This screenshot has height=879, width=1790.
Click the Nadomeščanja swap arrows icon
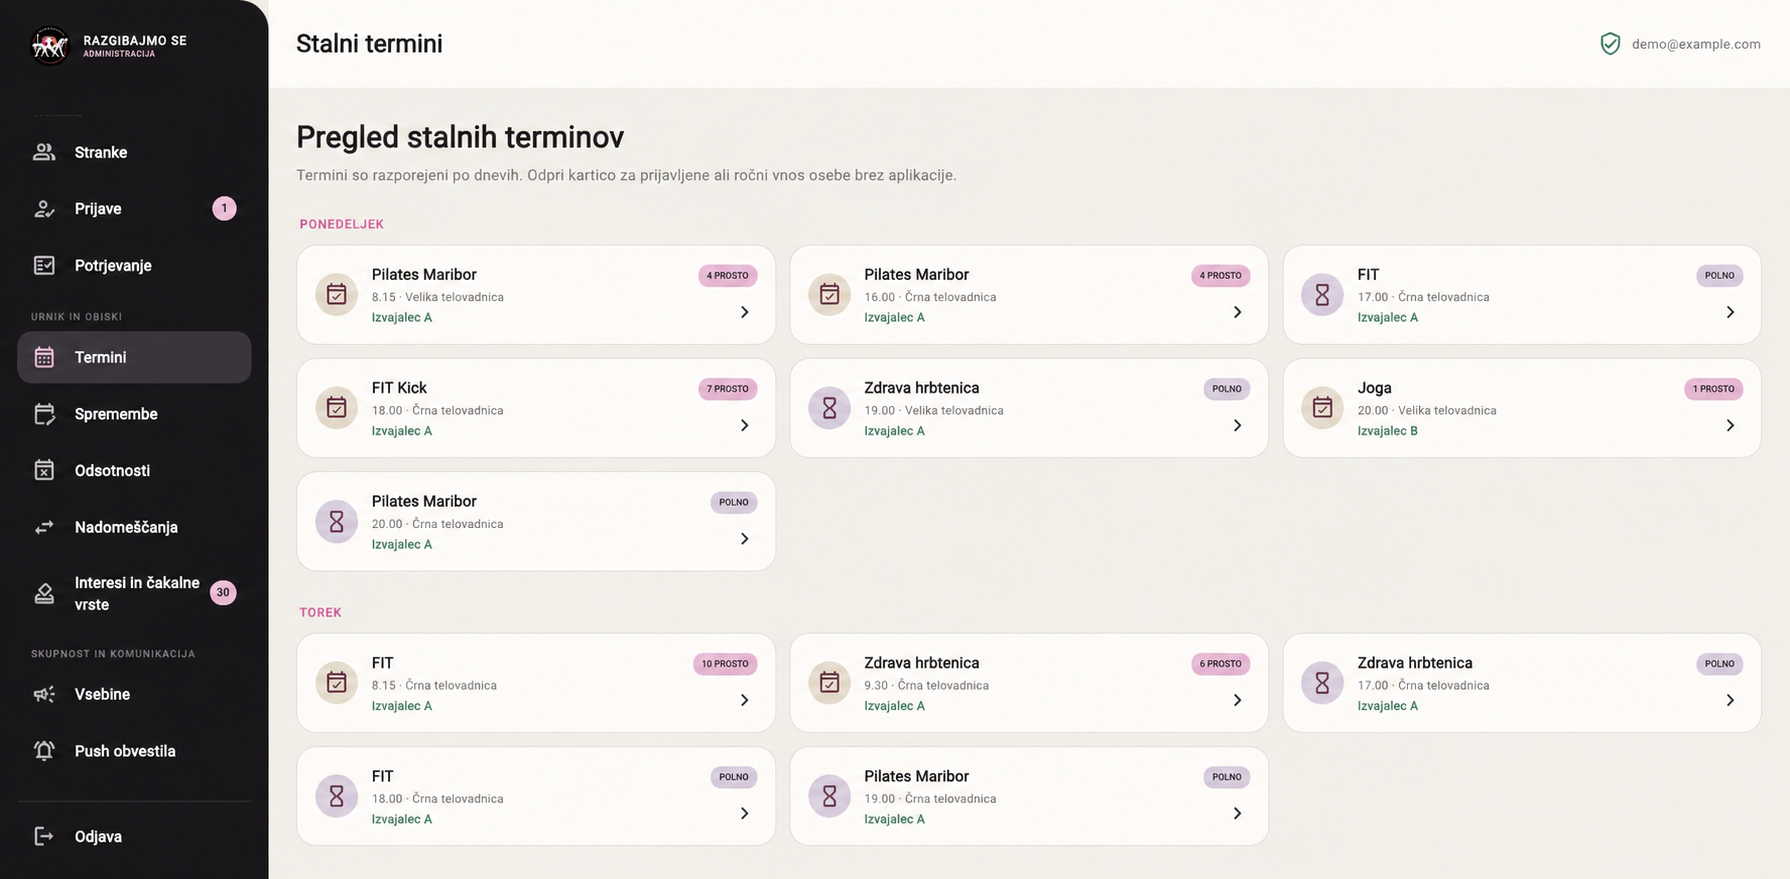pyautogui.click(x=44, y=527)
